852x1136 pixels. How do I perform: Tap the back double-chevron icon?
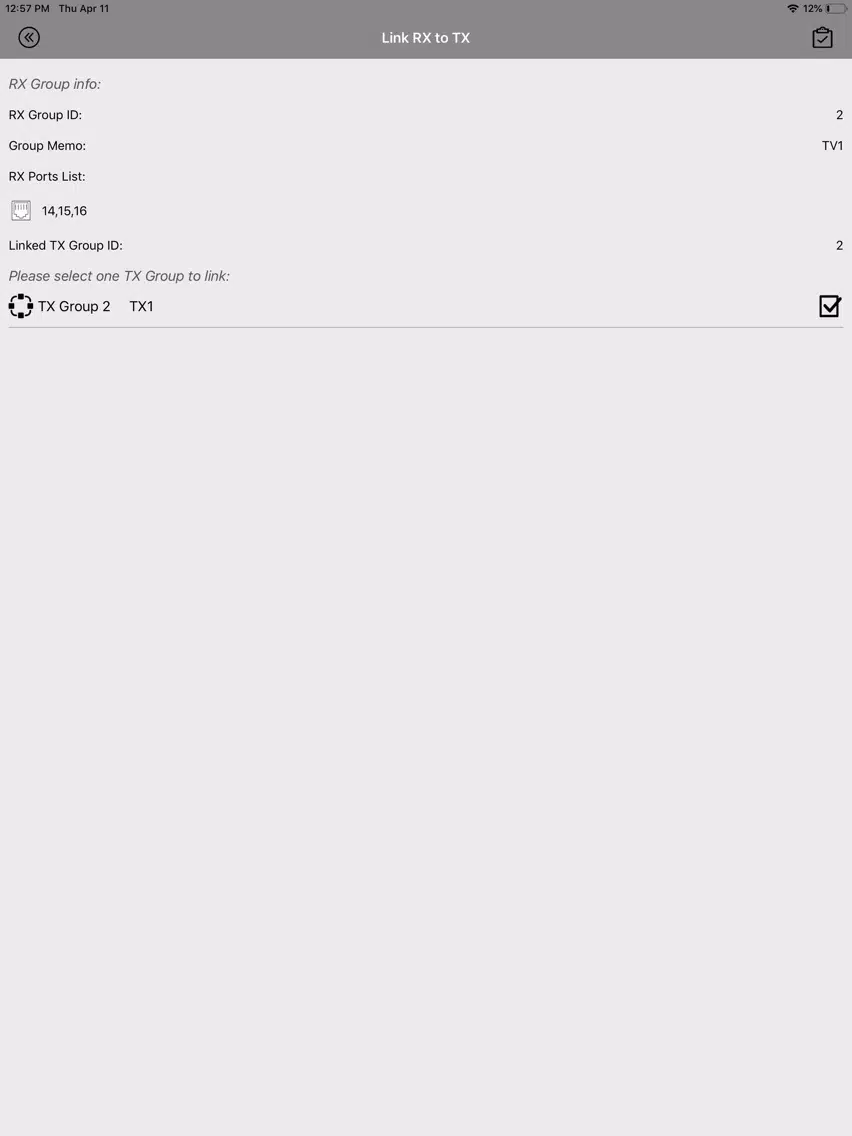coord(29,38)
